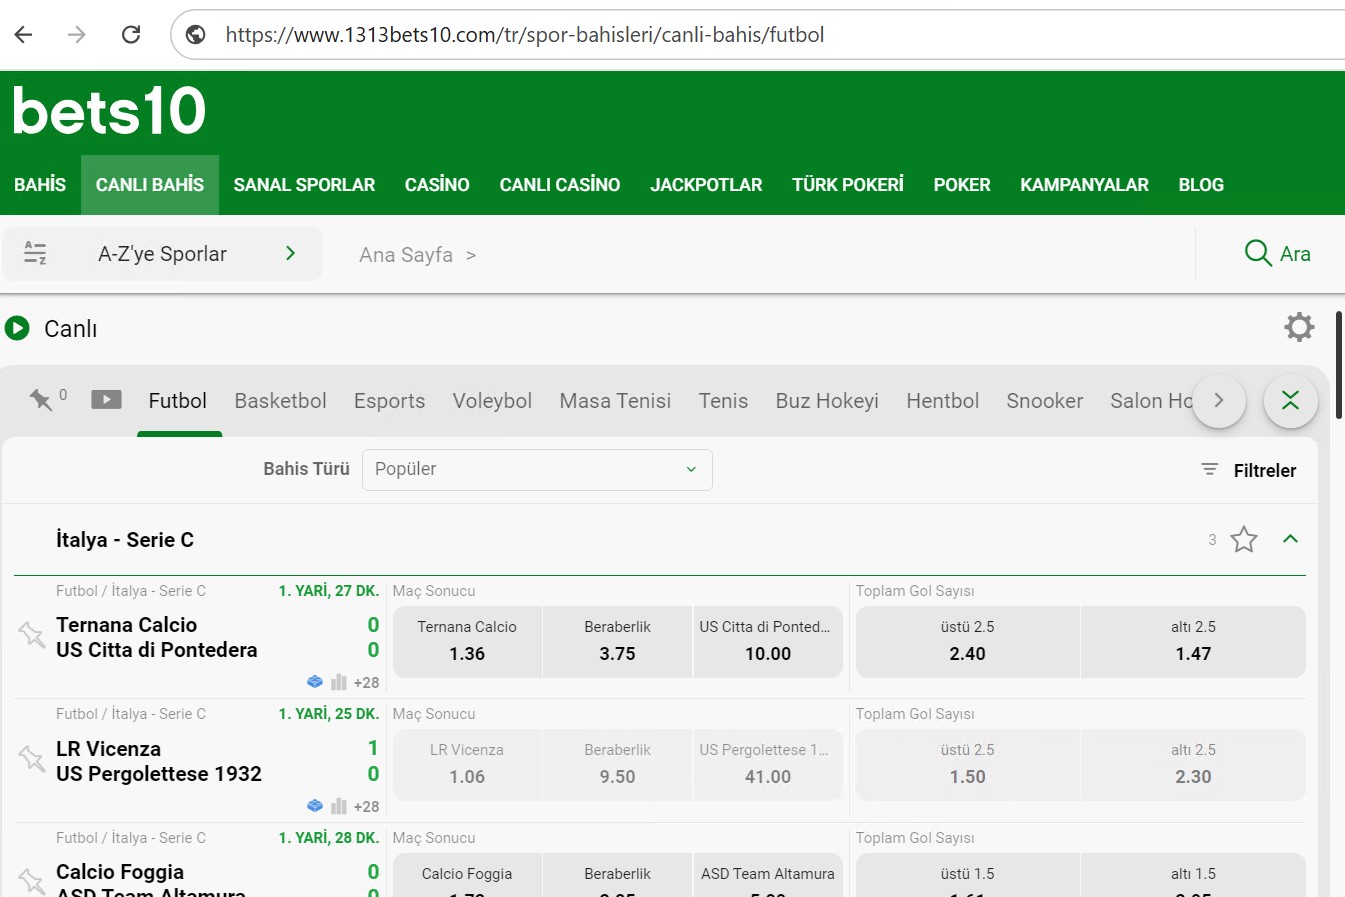Go to the Ana Sayfa breadcrumb

tap(406, 255)
